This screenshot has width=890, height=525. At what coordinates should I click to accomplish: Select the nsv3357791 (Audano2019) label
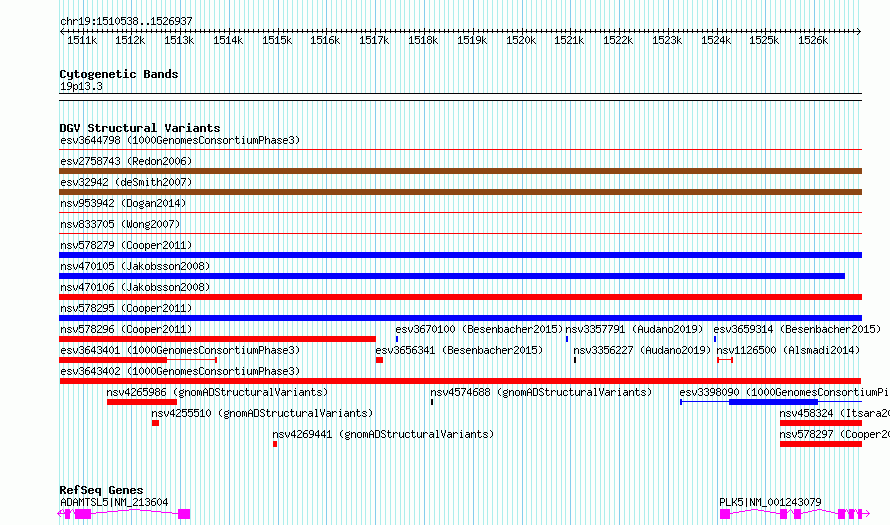tap(634, 329)
